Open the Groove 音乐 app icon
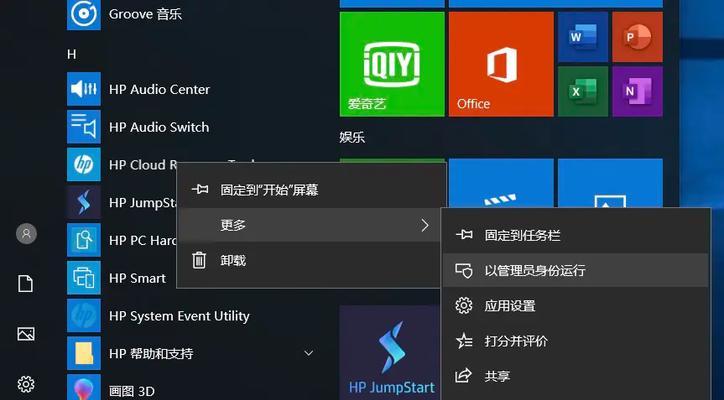The height and width of the screenshot is (400, 724). [x=84, y=14]
